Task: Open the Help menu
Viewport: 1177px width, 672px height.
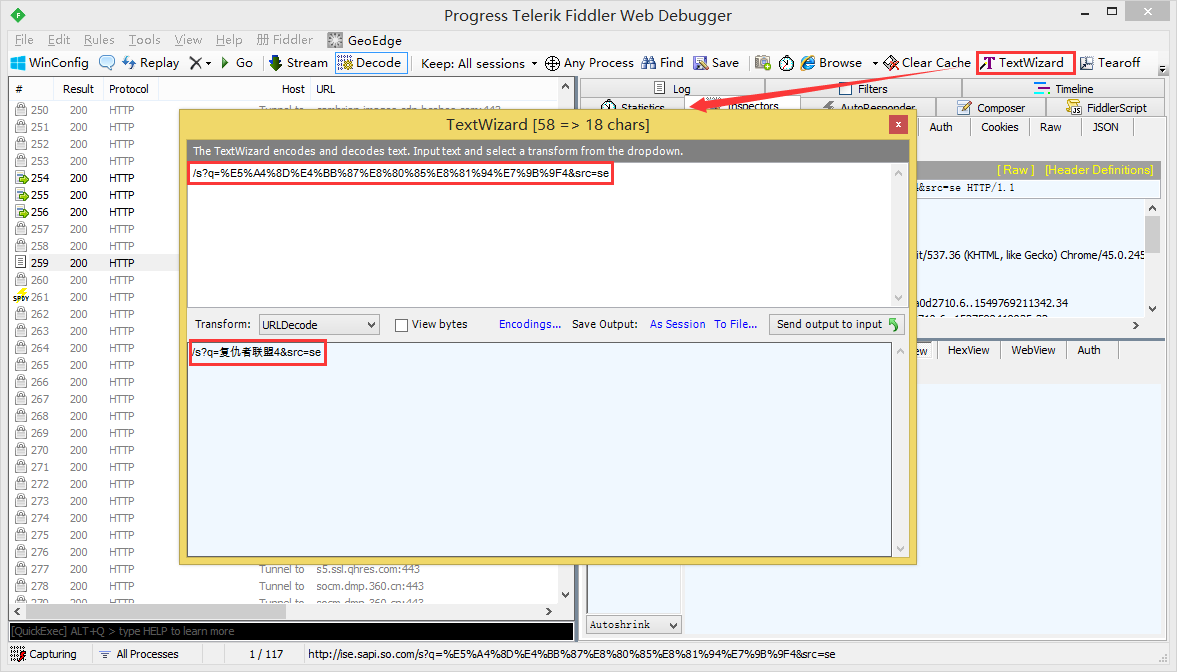Action: 229,40
